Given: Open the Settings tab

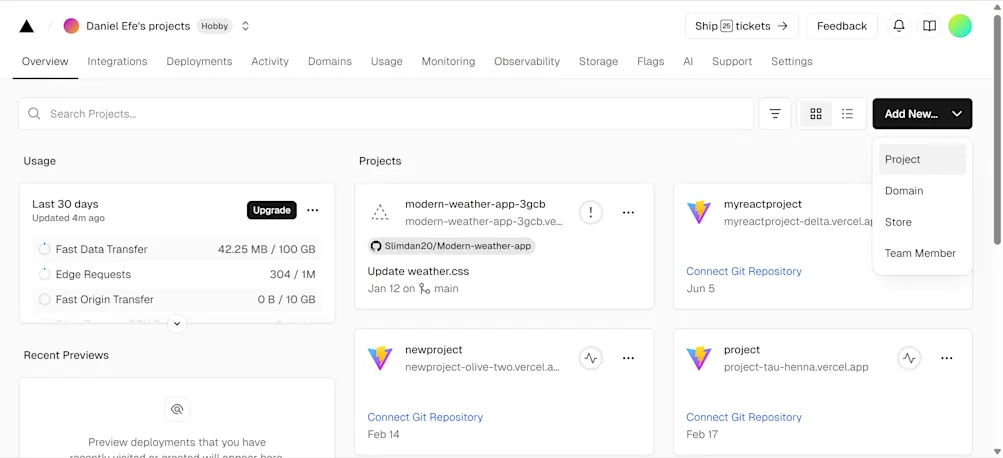Looking at the screenshot, I should click(791, 61).
